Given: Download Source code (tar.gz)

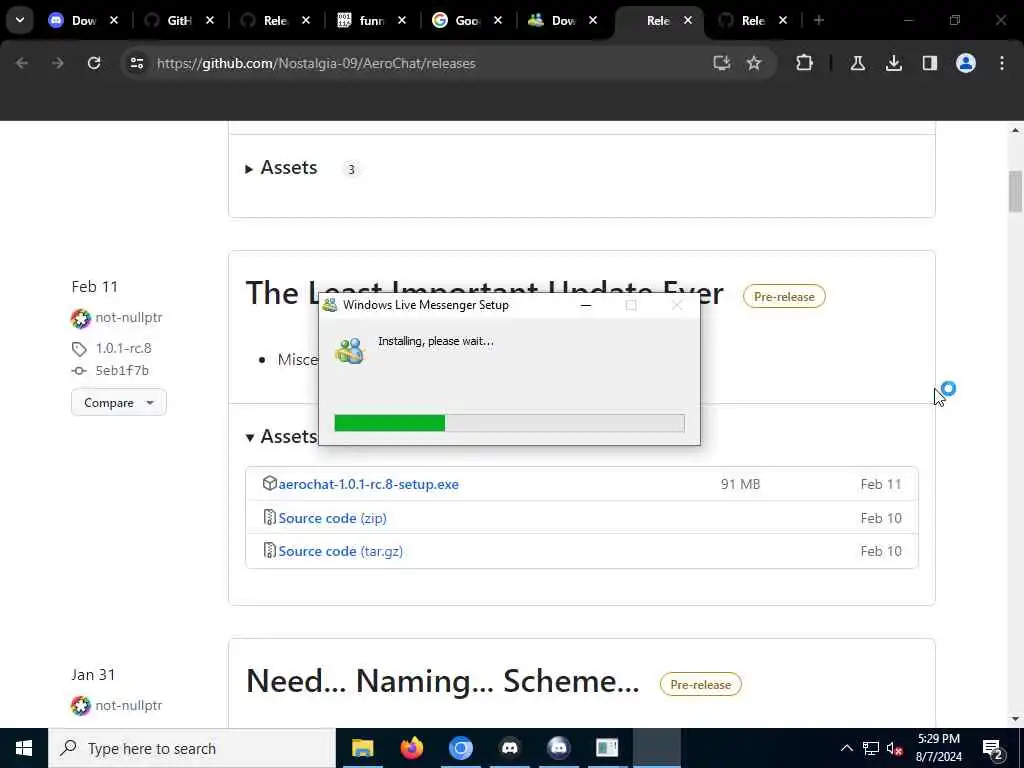Looking at the screenshot, I should click(x=340, y=551).
